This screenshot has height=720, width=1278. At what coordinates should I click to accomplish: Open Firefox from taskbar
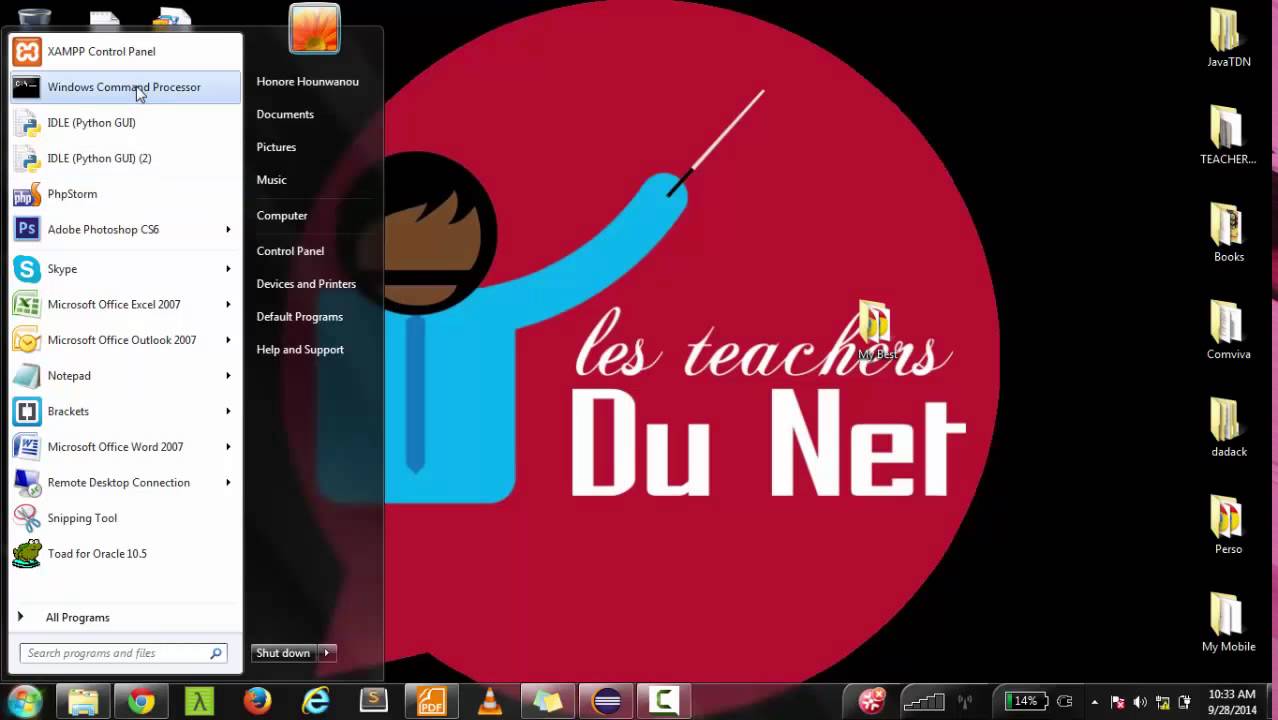pyautogui.click(x=257, y=701)
